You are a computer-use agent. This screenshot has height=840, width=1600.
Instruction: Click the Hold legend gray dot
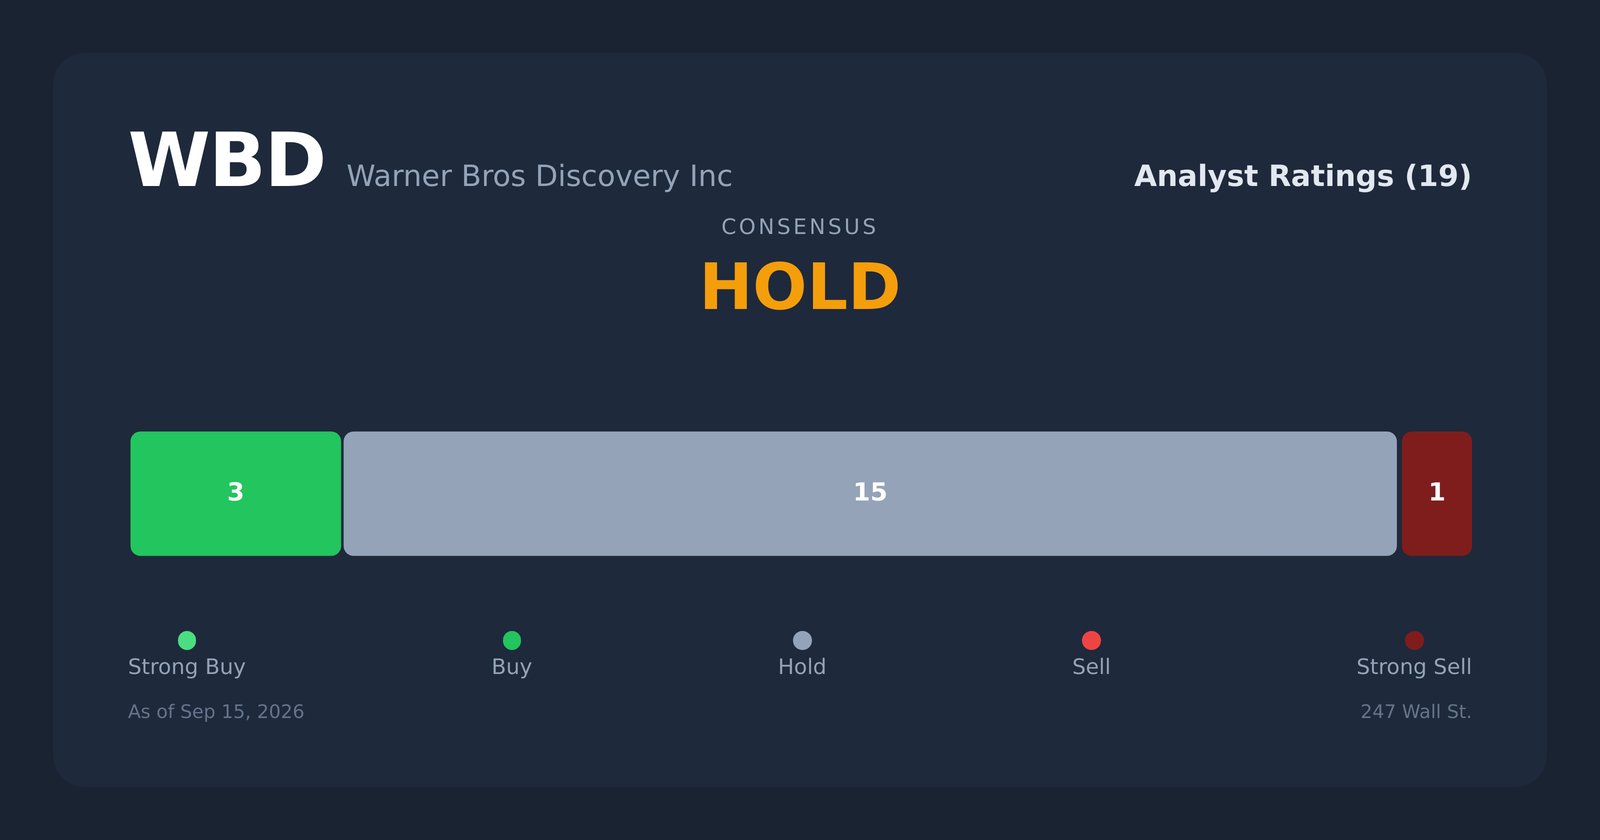[x=802, y=640]
